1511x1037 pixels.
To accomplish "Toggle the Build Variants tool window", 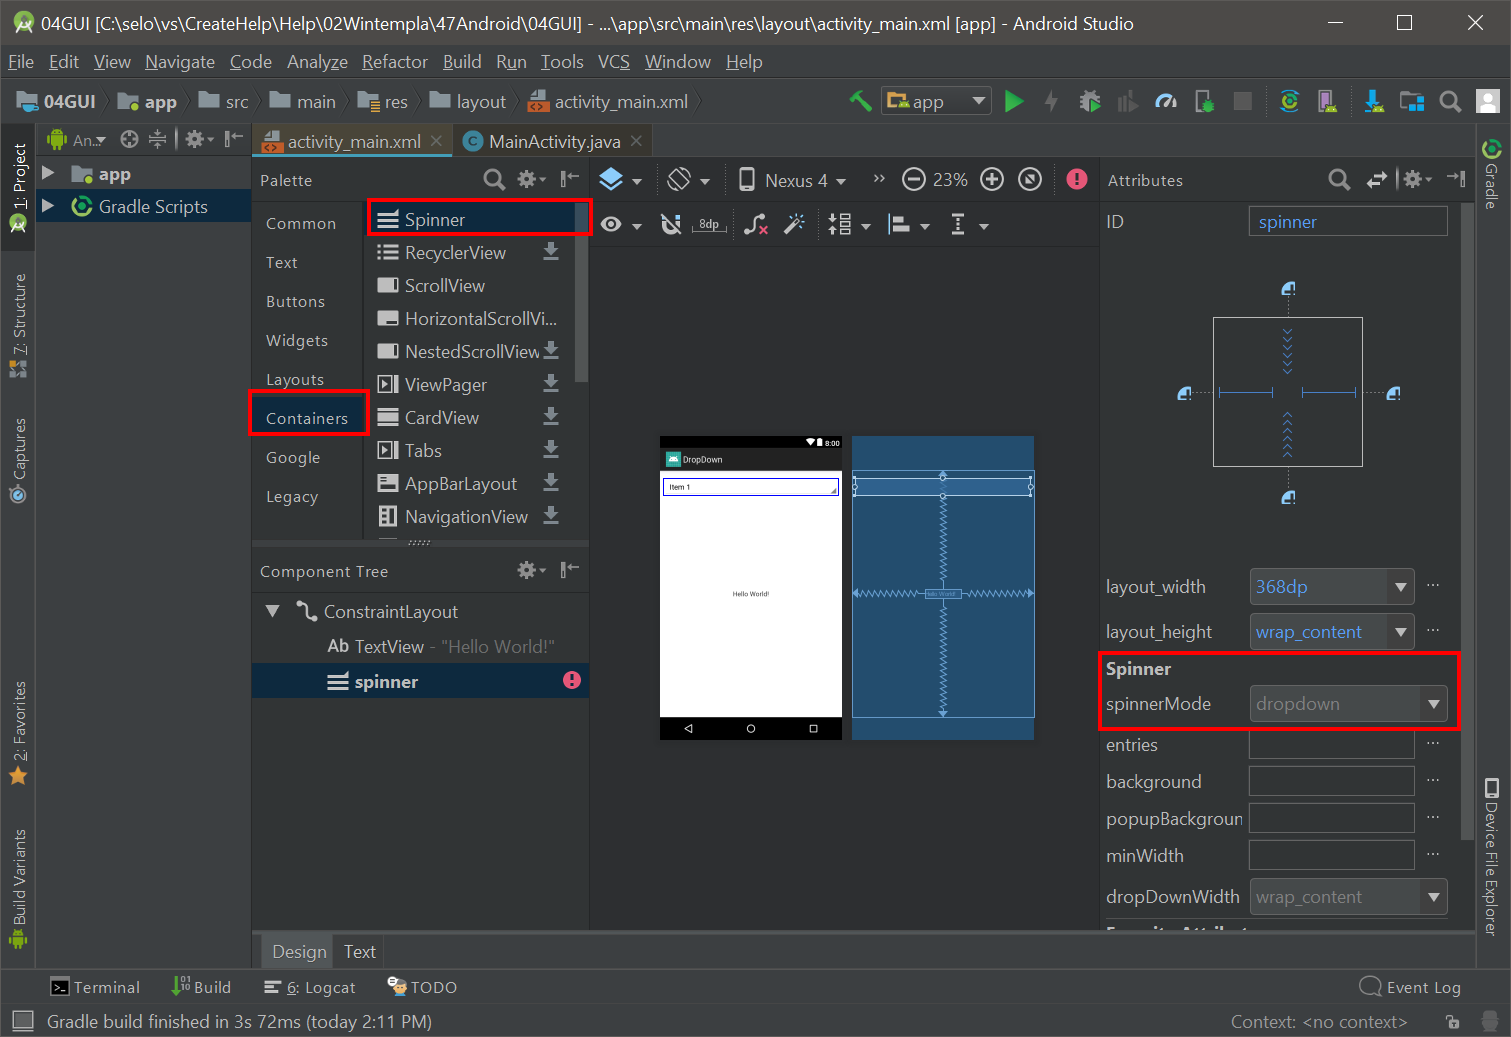I will tap(18, 888).
